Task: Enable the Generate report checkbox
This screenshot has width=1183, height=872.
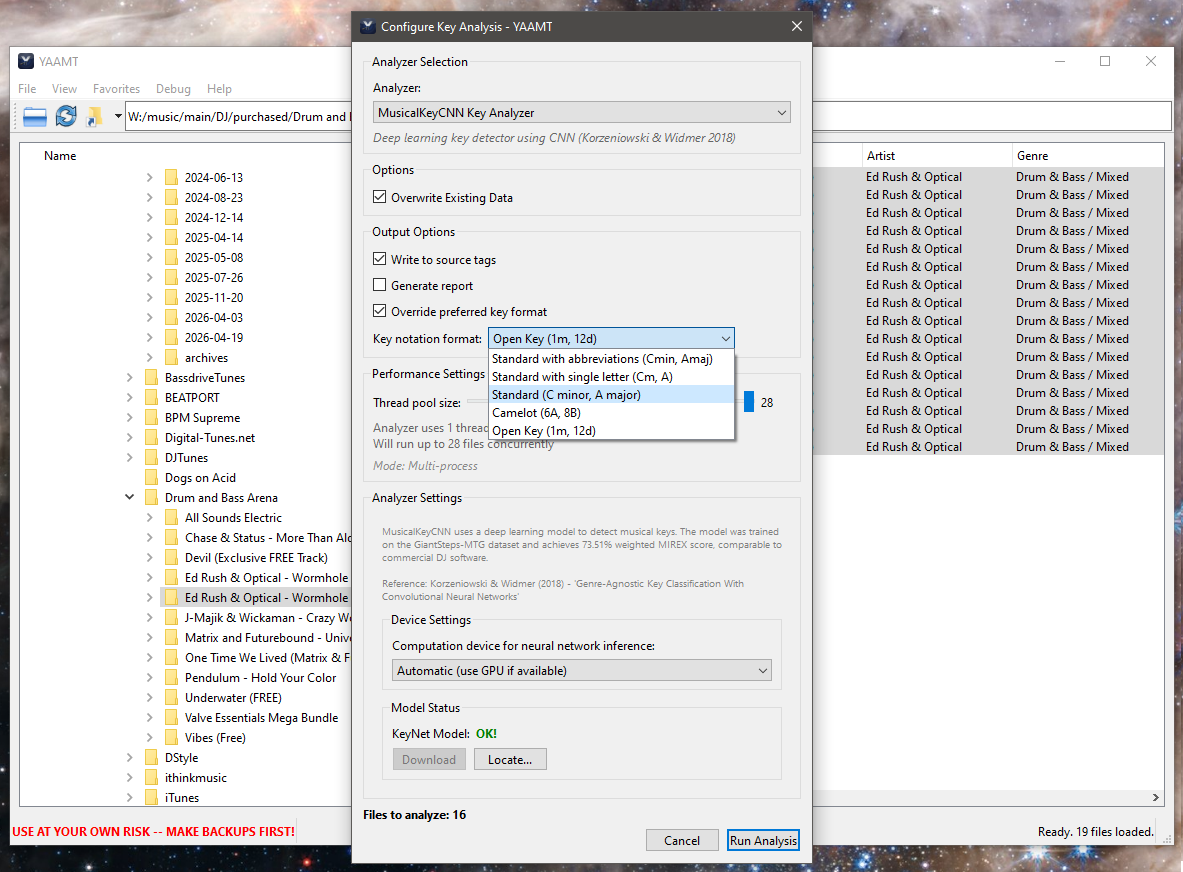Action: tap(379, 285)
